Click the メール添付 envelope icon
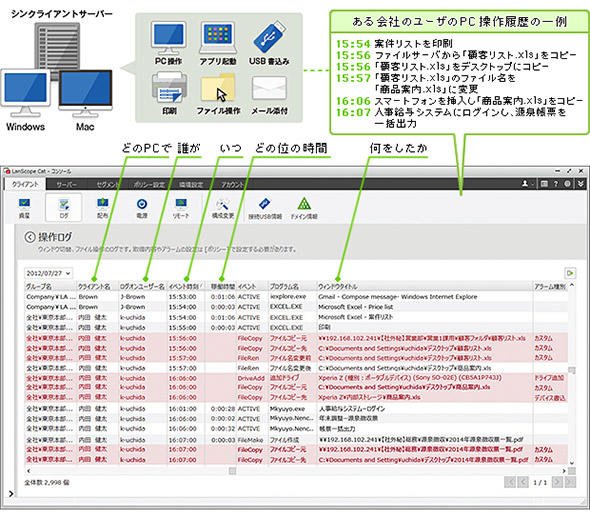 tap(269, 88)
